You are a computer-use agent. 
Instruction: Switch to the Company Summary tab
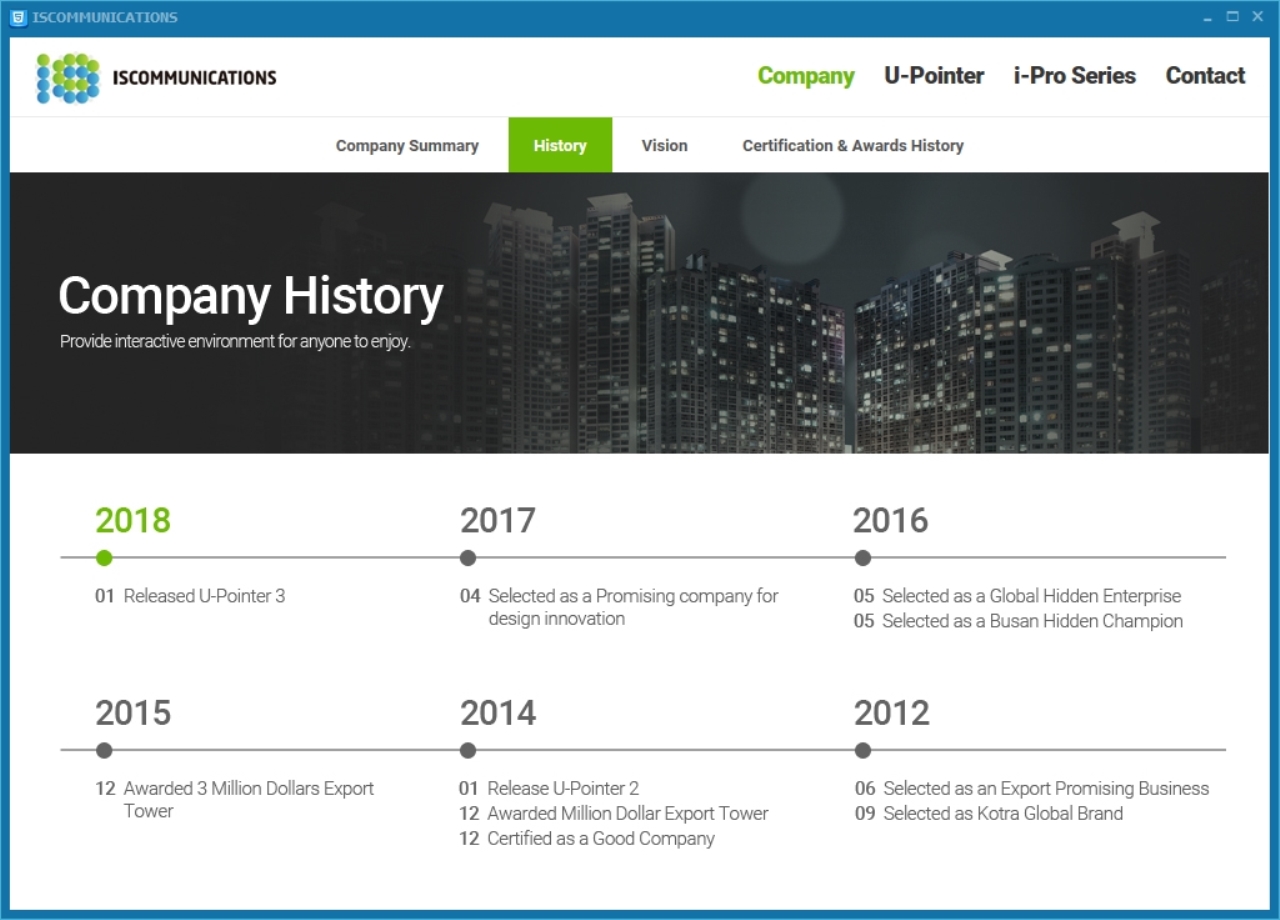[407, 145]
